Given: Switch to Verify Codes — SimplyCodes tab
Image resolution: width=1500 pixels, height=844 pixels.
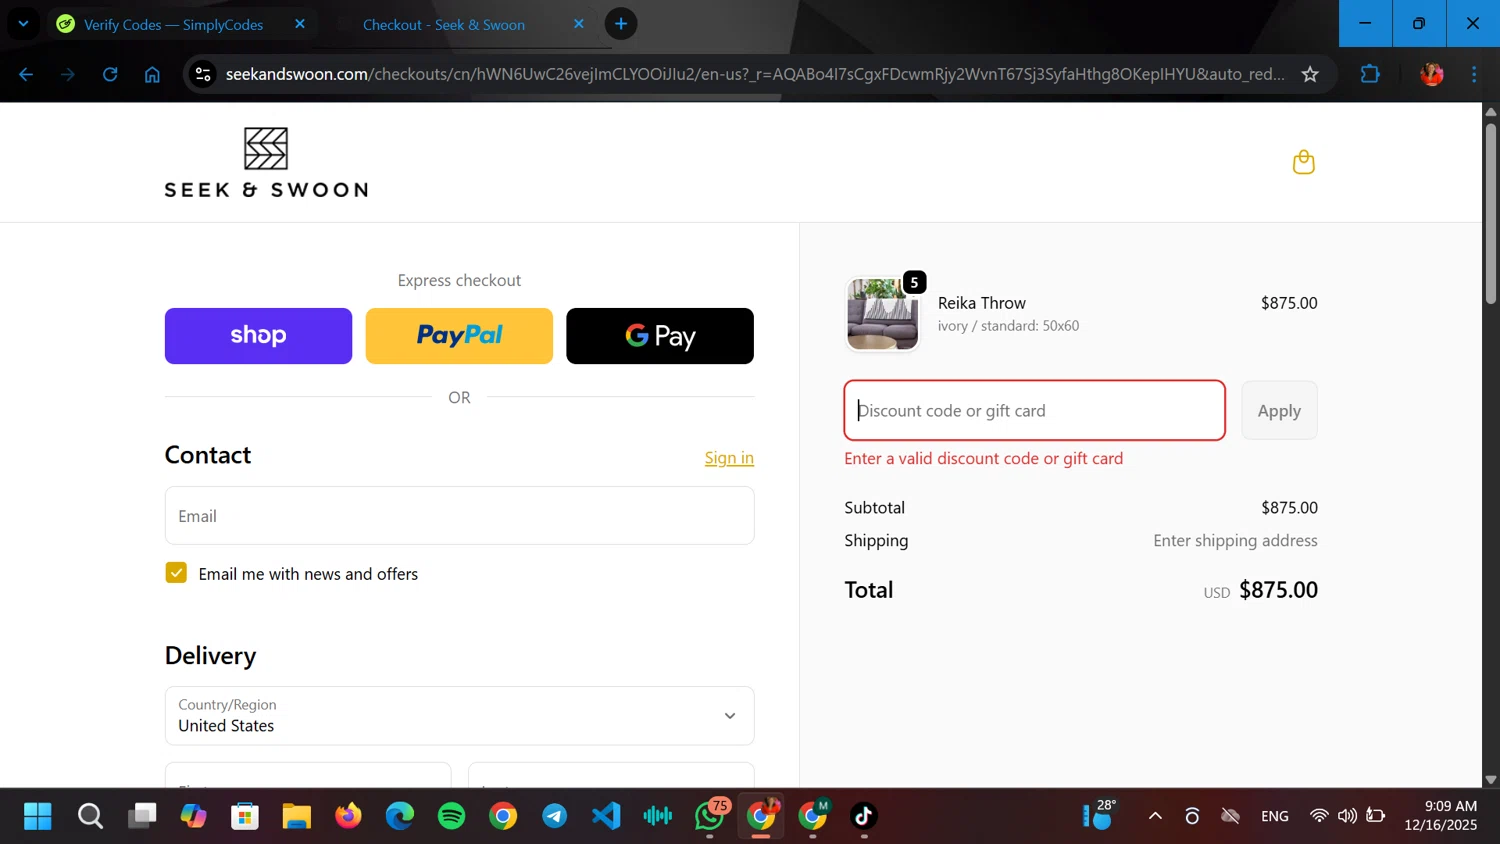Looking at the screenshot, I should pyautogui.click(x=174, y=24).
